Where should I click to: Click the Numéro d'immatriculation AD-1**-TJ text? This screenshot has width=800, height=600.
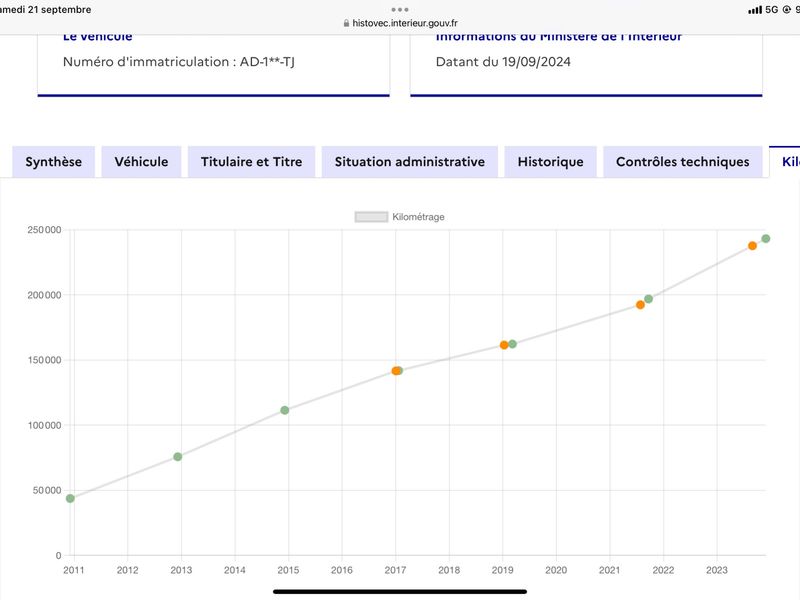[179, 62]
